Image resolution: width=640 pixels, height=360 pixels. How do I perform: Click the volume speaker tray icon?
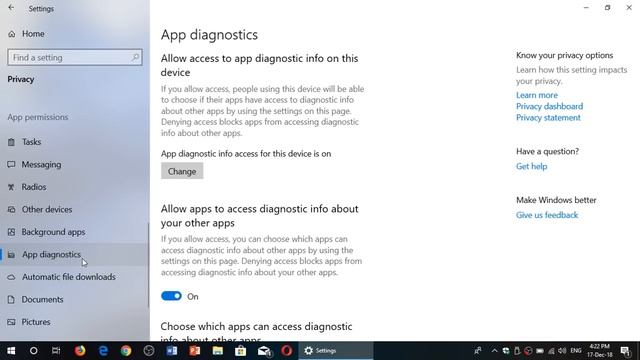coord(562,351)
